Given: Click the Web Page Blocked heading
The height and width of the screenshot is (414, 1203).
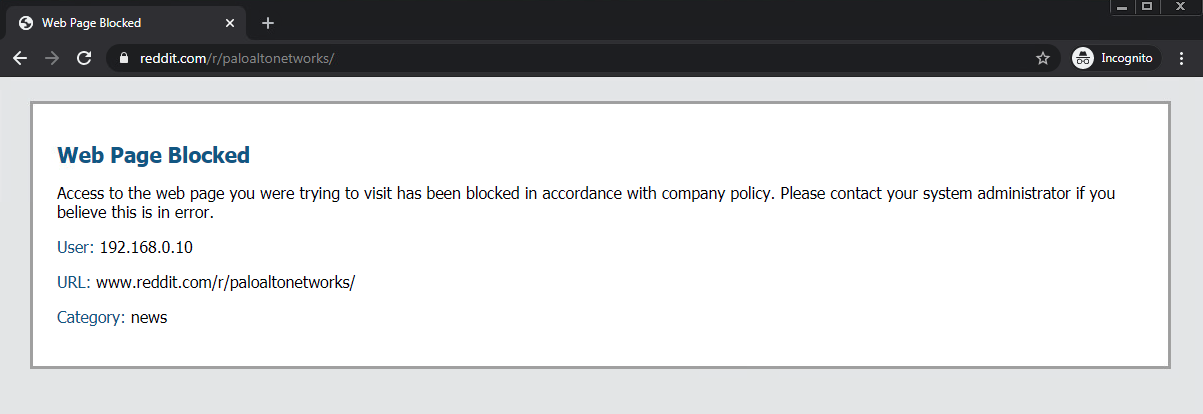Looking at the screenshot, I should [x=153, y=155].
